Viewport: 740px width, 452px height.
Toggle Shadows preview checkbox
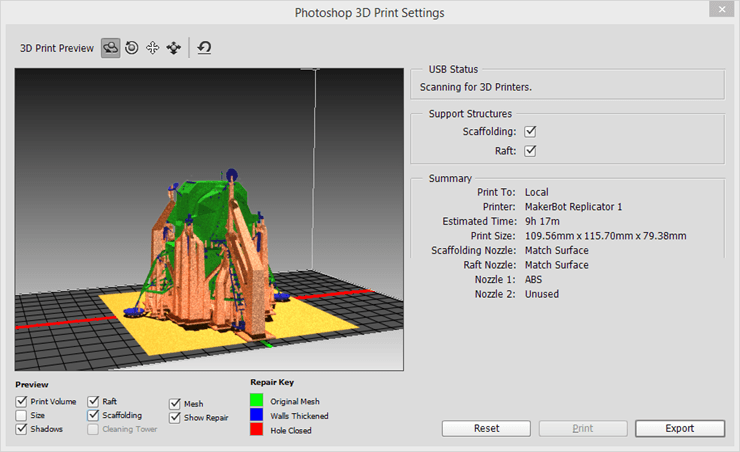pyautogui.click(x=21, y=429)
